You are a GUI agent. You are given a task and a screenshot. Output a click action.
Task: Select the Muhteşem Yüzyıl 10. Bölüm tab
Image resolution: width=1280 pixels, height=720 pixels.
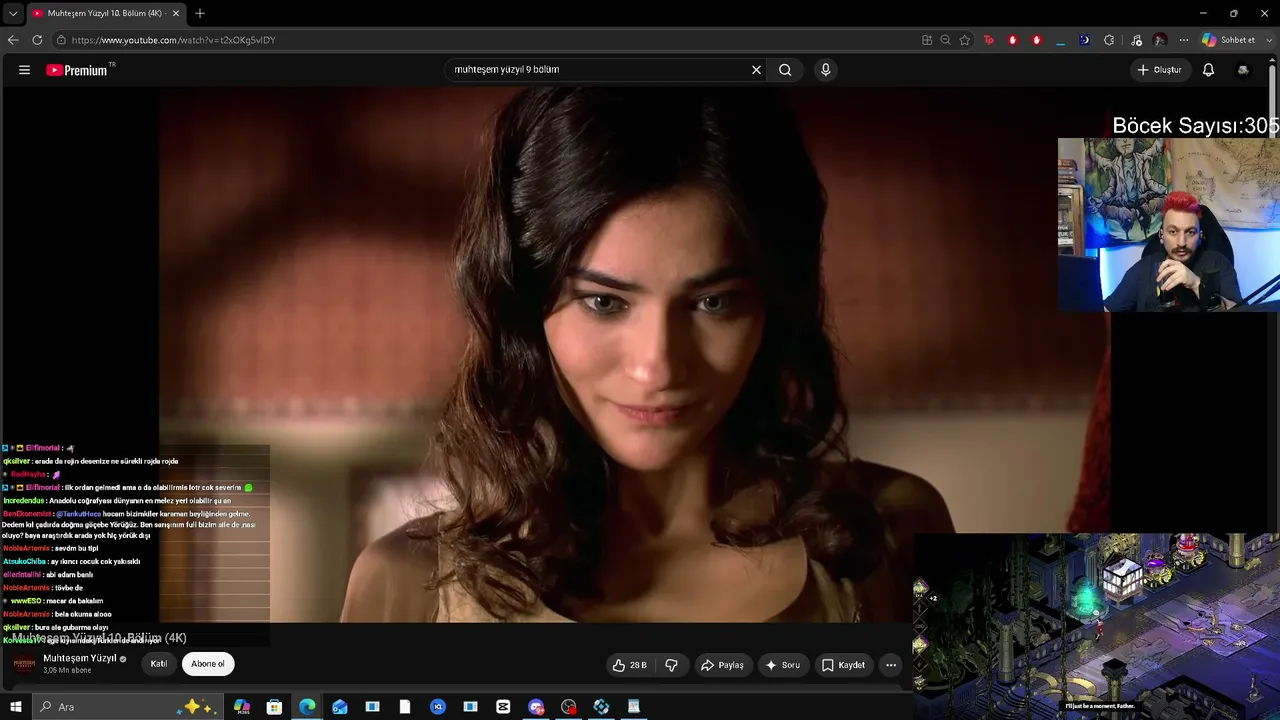tap(105, 14)
